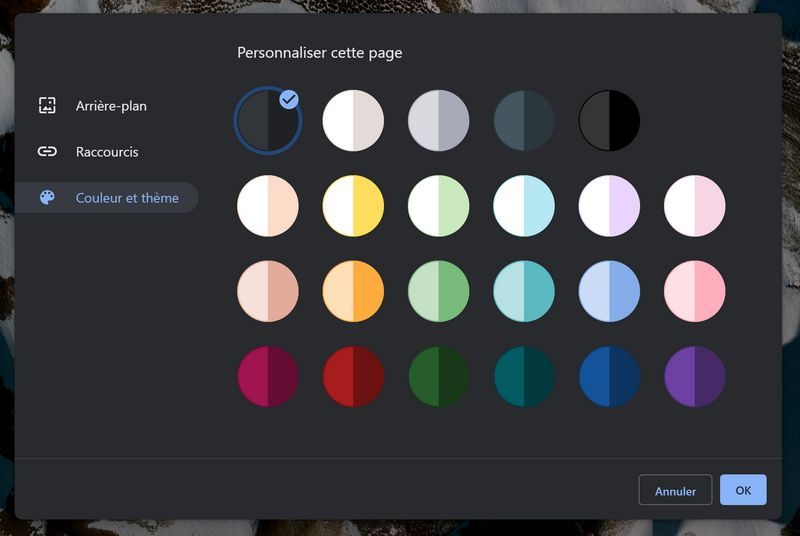The width and height of the screenshot is (800, 536).
Task: Pick the orange theme swatch
Action: click(353, 292)
